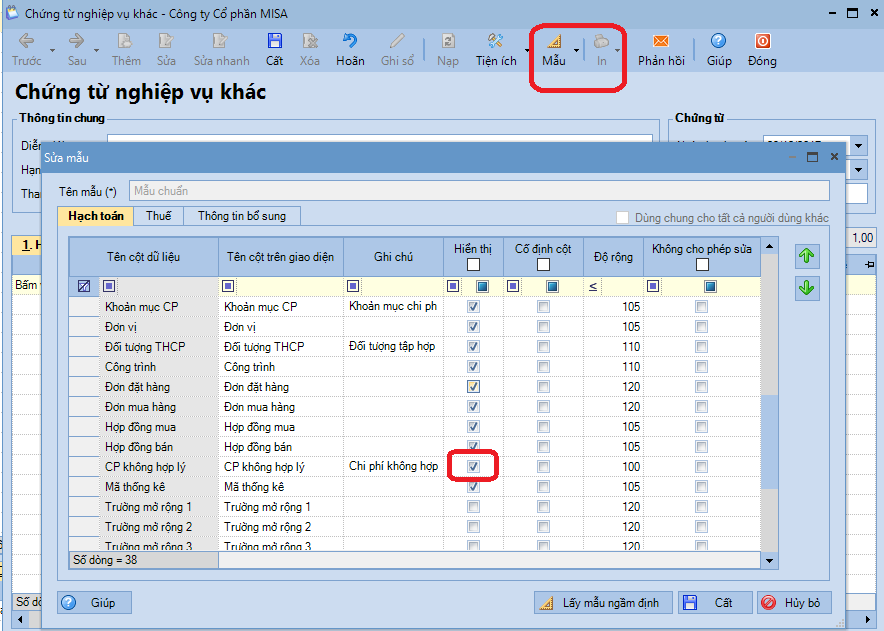Move row up with green arrow

[x=807, y=256]
